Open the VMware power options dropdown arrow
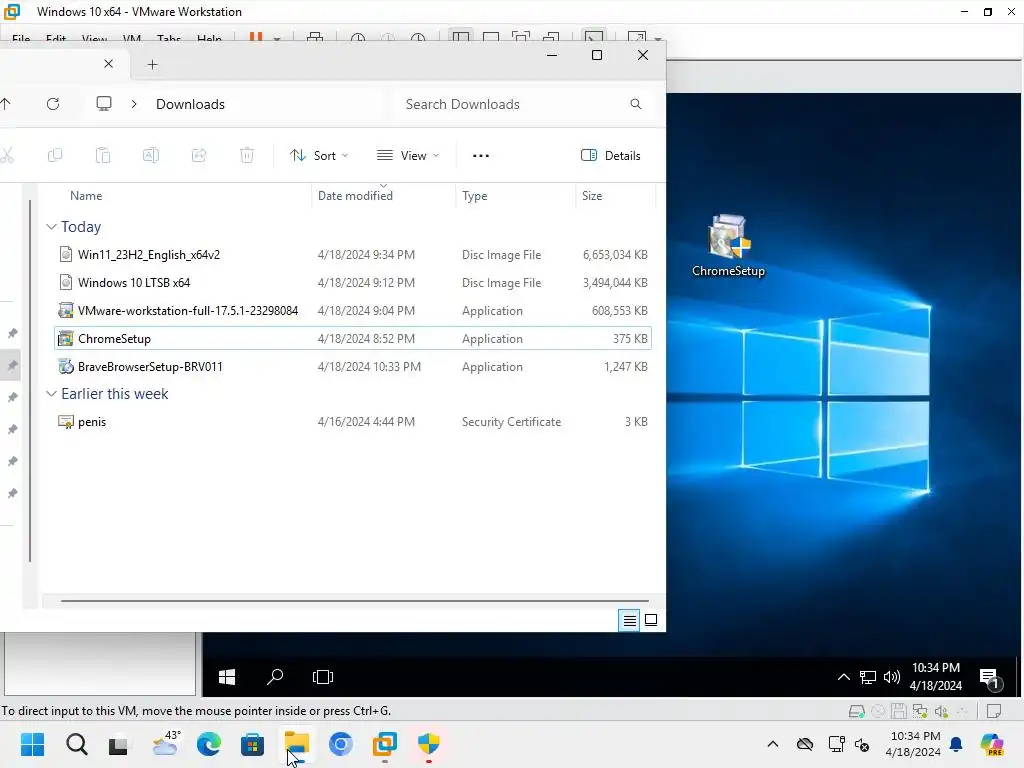The height and width of the screenshot is (768, 1024). (277, 39)
